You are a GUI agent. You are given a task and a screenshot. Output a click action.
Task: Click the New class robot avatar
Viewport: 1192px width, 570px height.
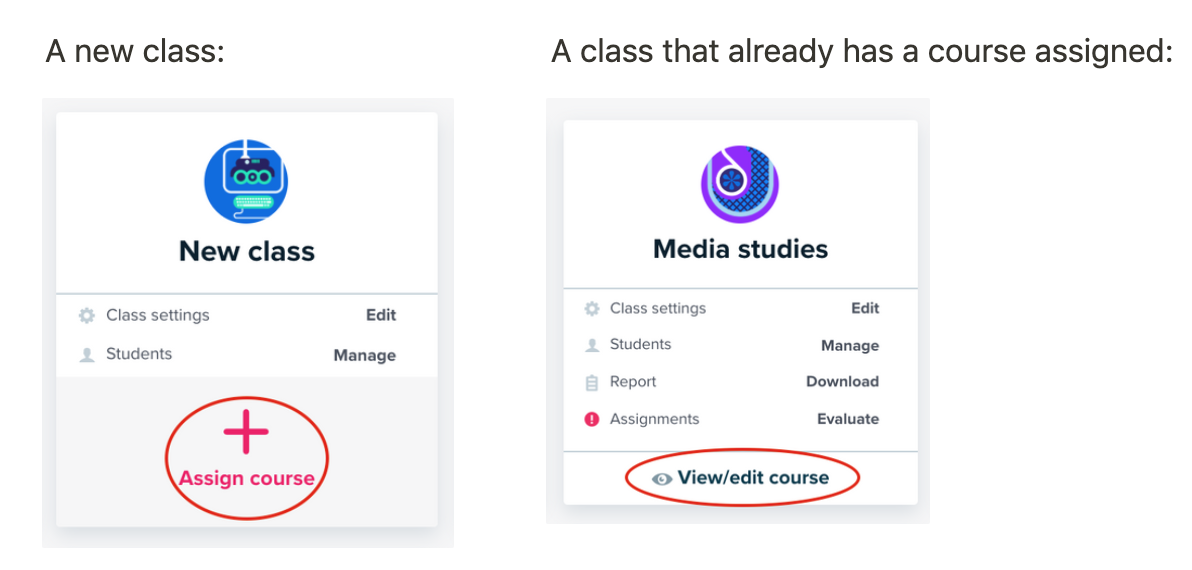pos(246,181)
